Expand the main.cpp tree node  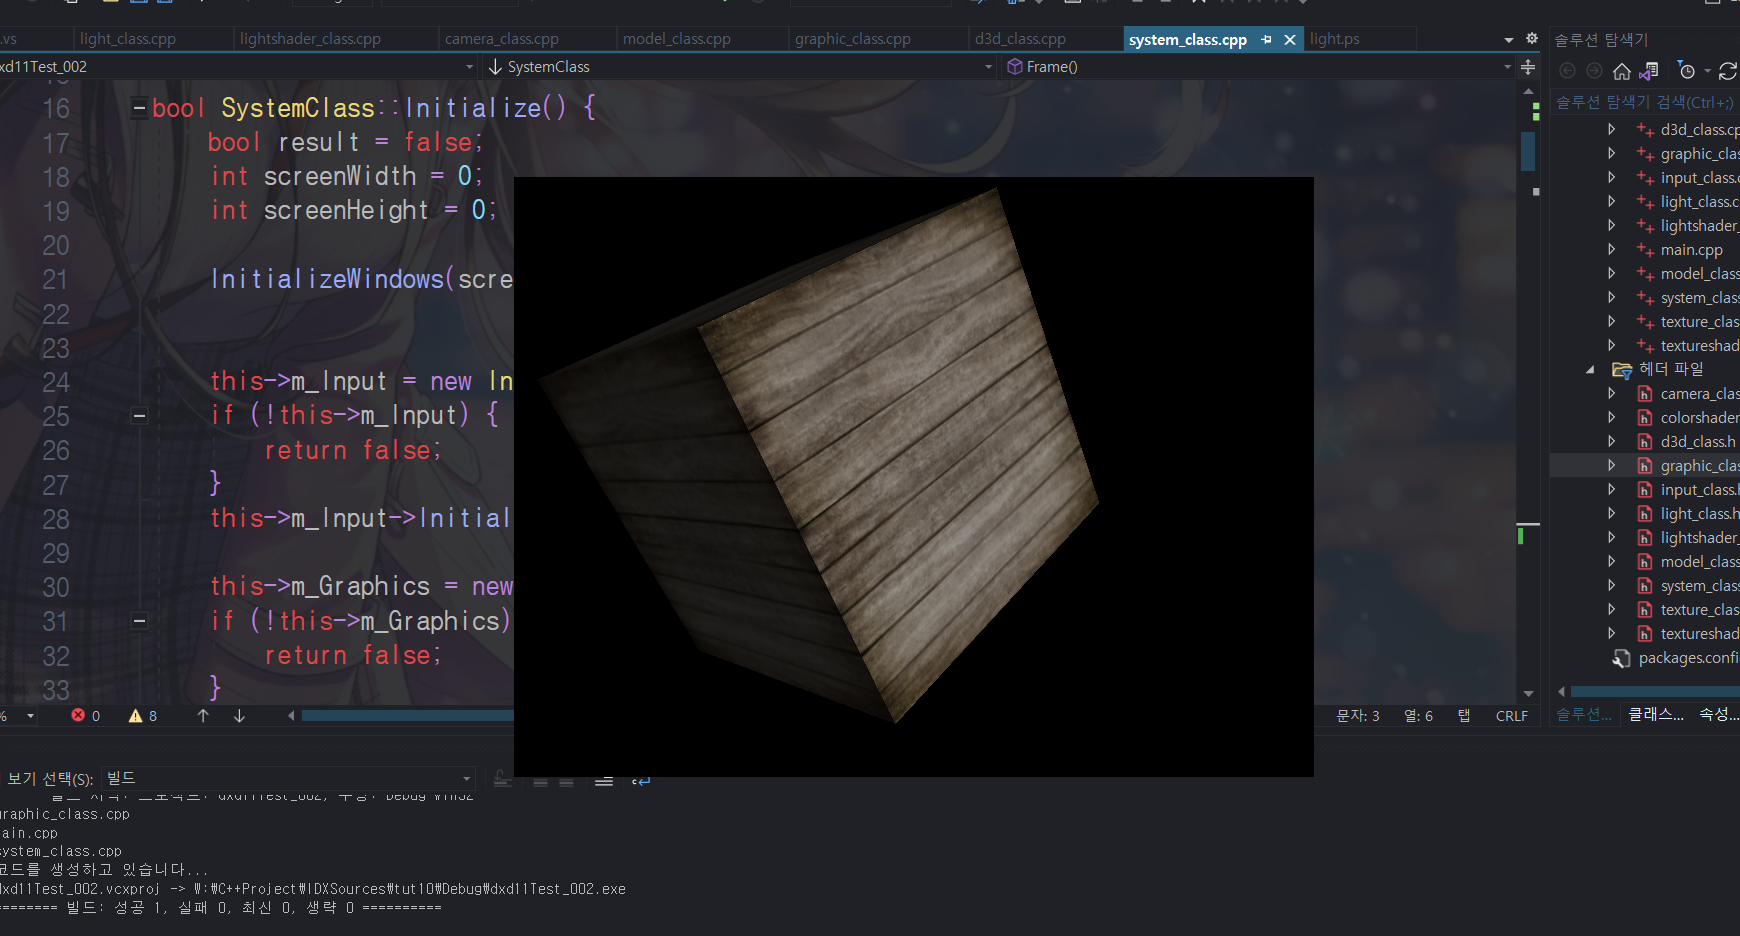pyautogui.click(x=1611, y=250)
